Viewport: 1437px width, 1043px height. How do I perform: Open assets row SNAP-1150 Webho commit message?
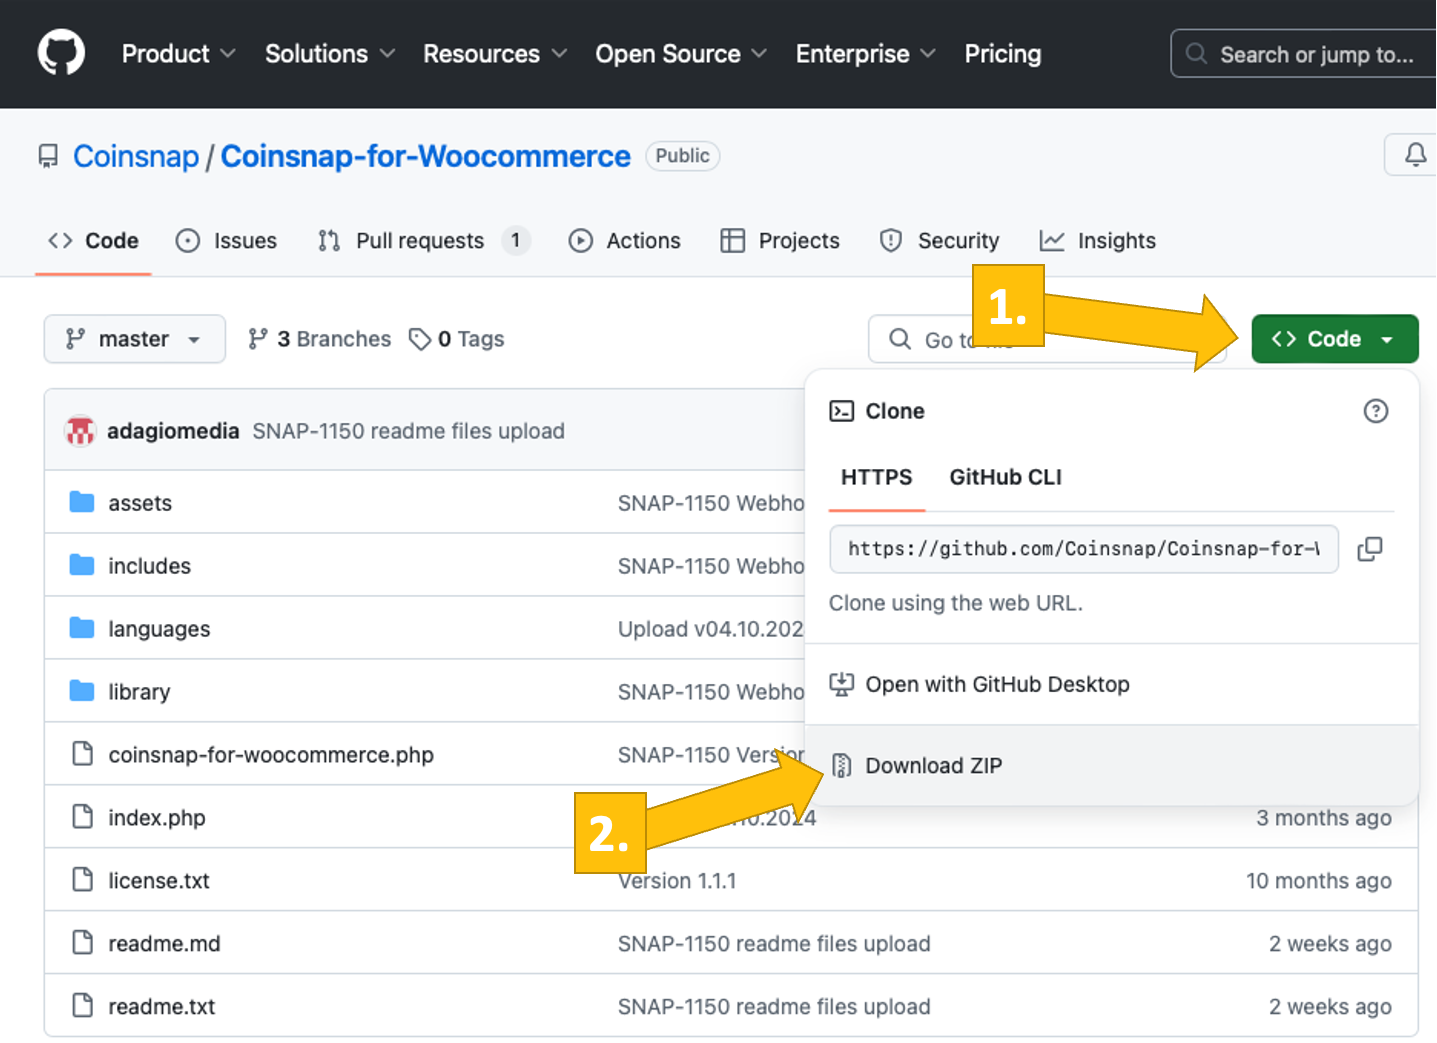[x=711, y=503]
